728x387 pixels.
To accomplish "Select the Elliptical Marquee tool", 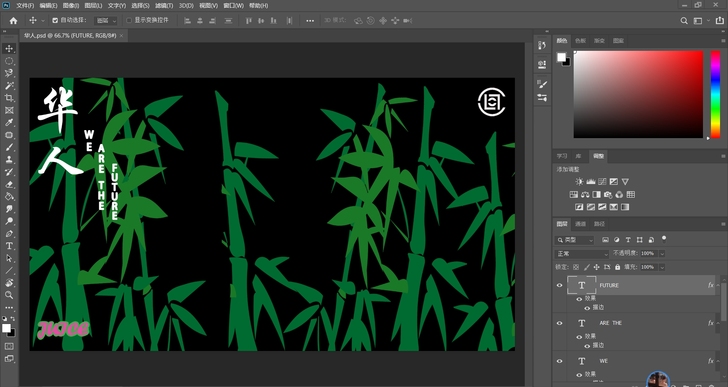I will pyautogui.click(x=9, y=61).
